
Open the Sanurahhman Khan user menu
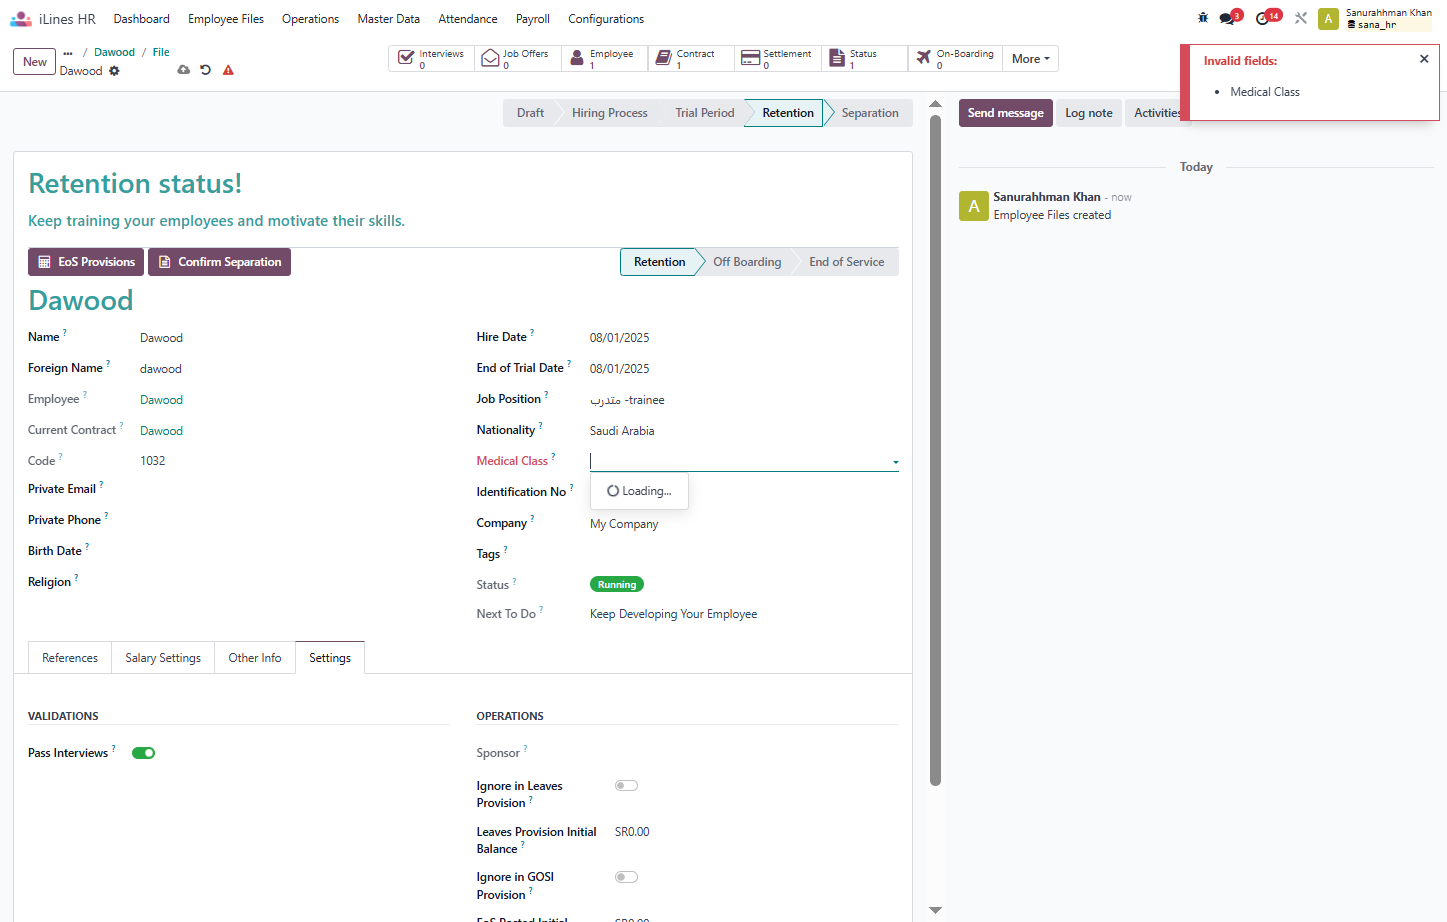[x=1376, y=18]
